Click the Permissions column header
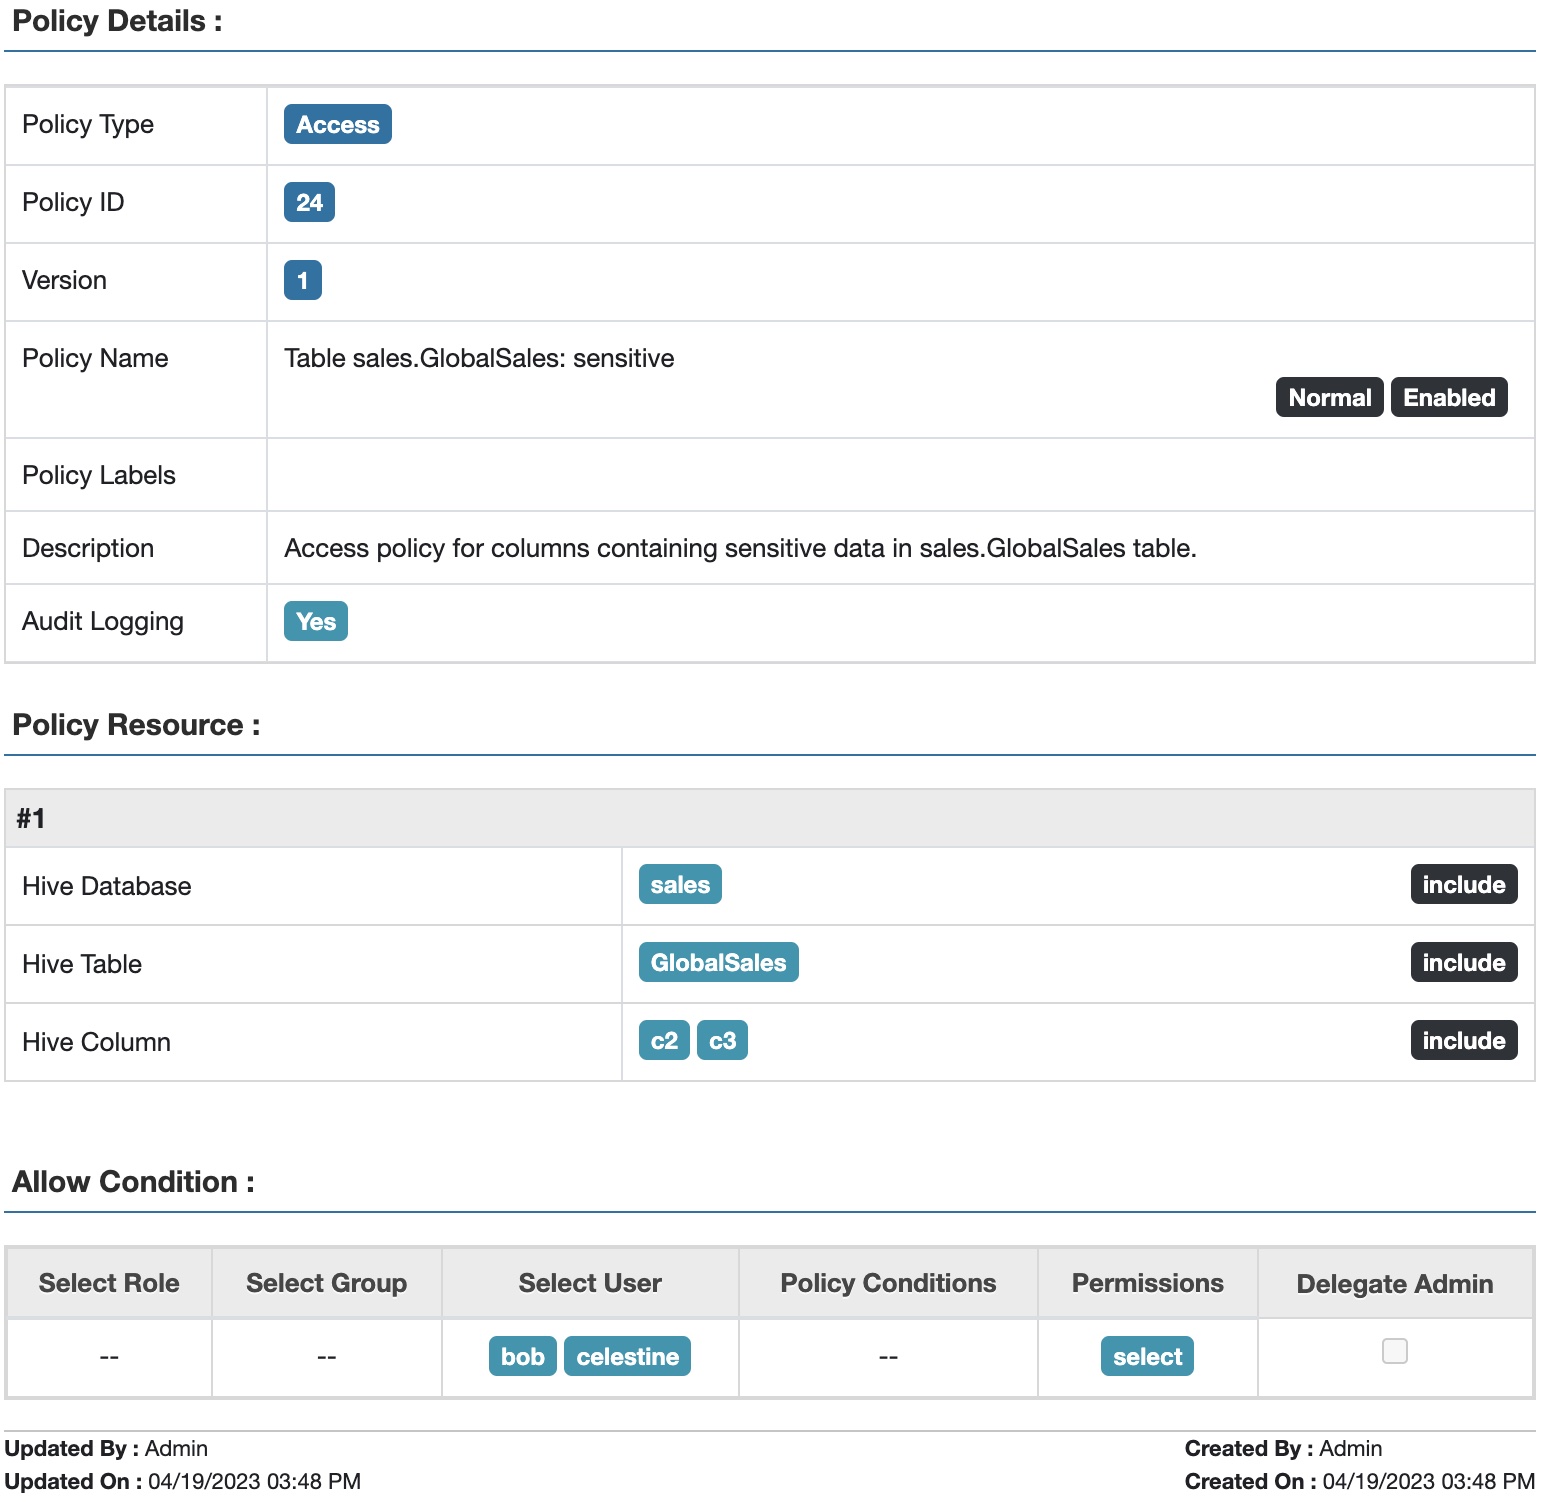 pyautogui.click(x=1147, y=1283)
